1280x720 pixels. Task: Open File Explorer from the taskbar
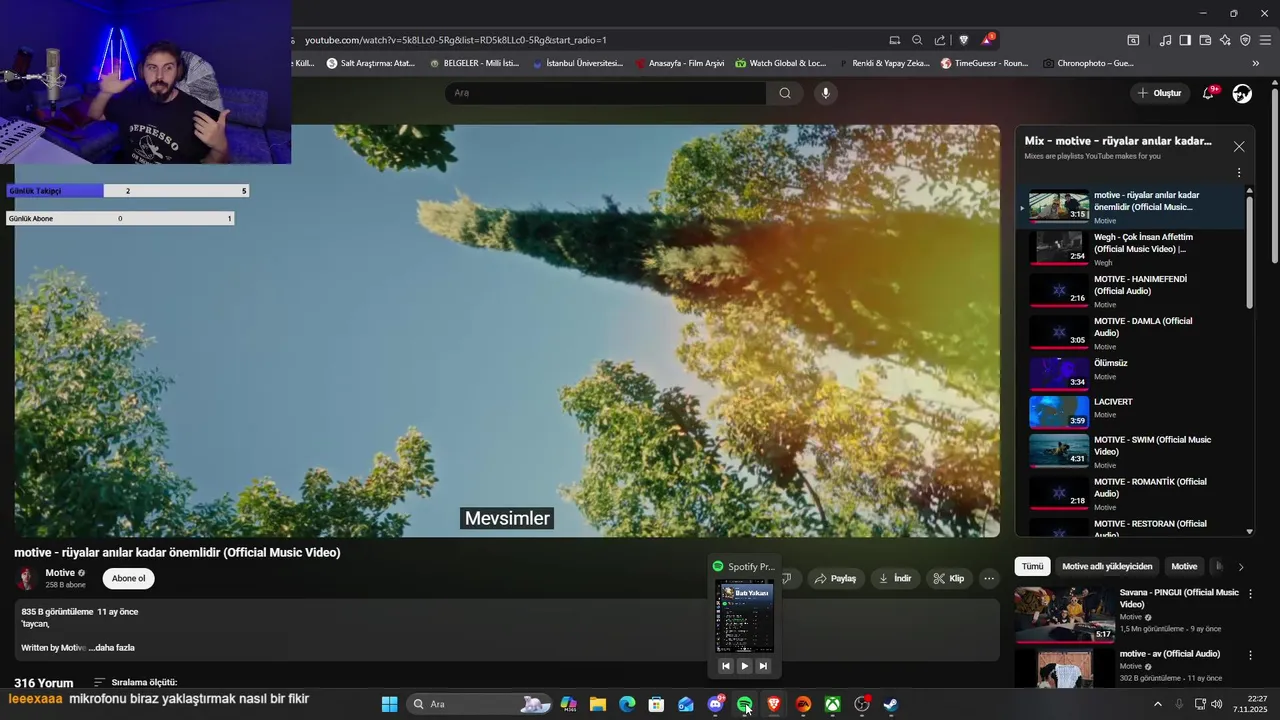point(597,704)
